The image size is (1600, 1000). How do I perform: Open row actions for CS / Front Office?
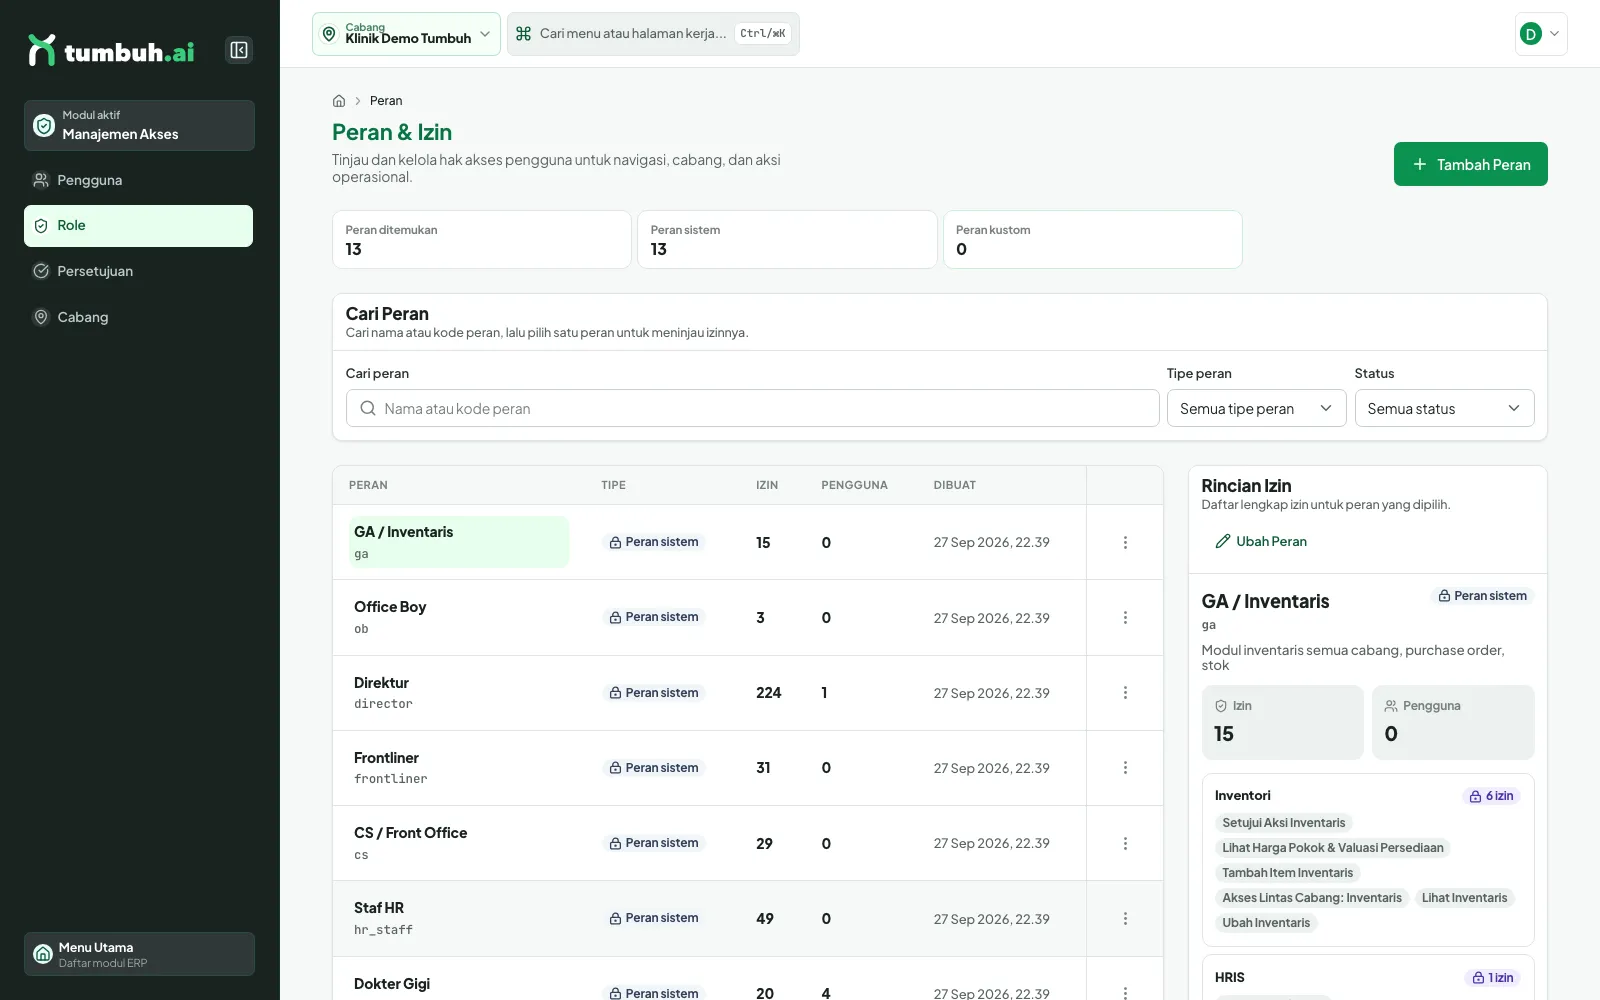pyautogui.click(x=1125, y=843)
